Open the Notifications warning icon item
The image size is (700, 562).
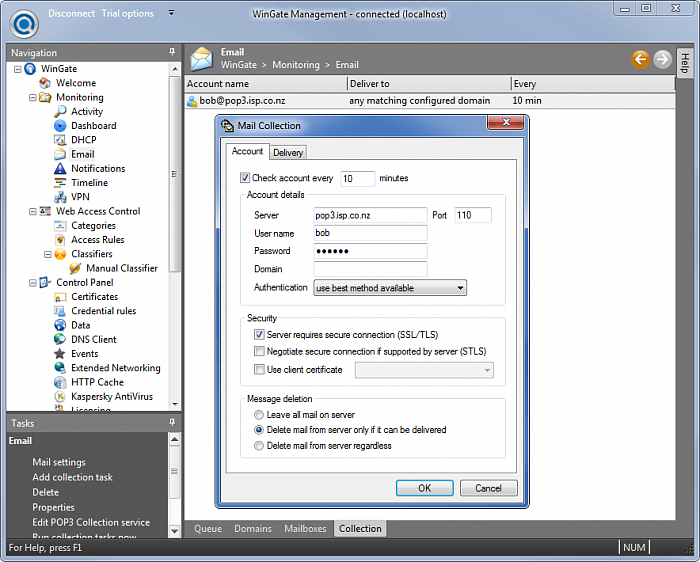coord(60,169)
